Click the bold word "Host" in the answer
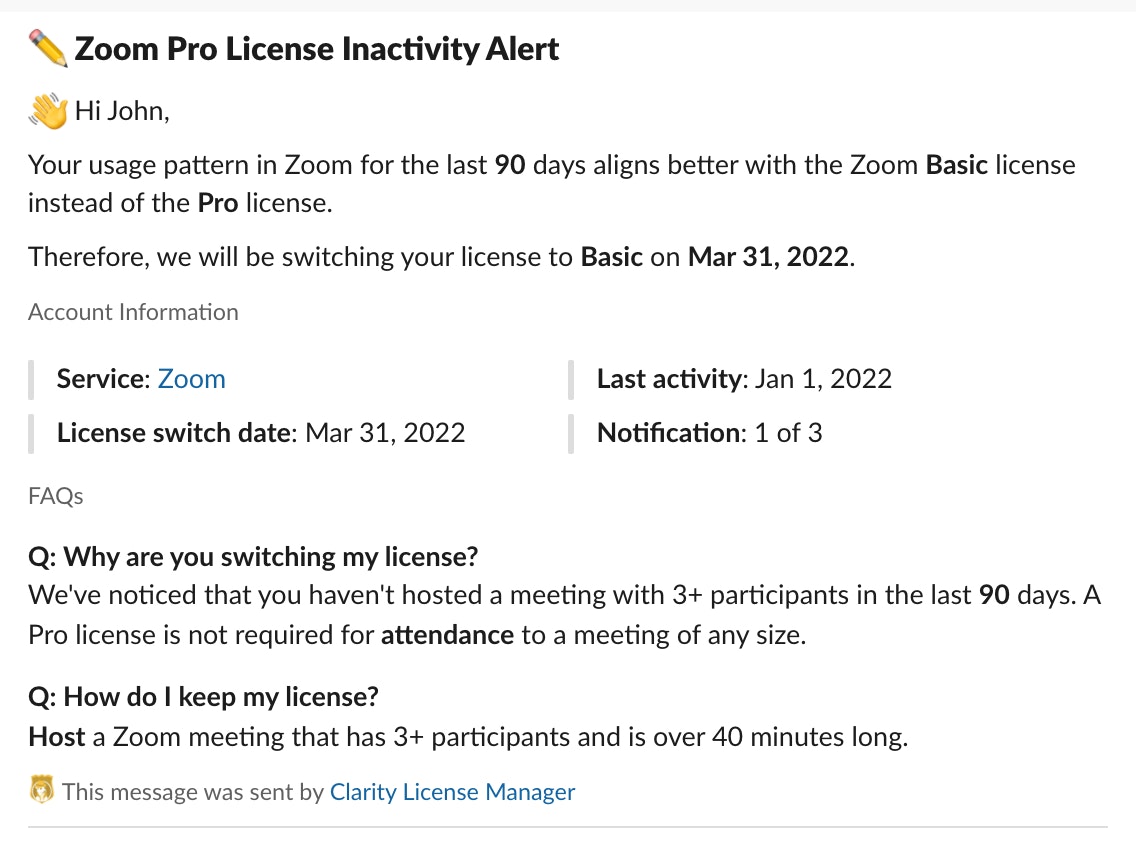The width and height of the screenshot is (1136, 854). point(57,738)
